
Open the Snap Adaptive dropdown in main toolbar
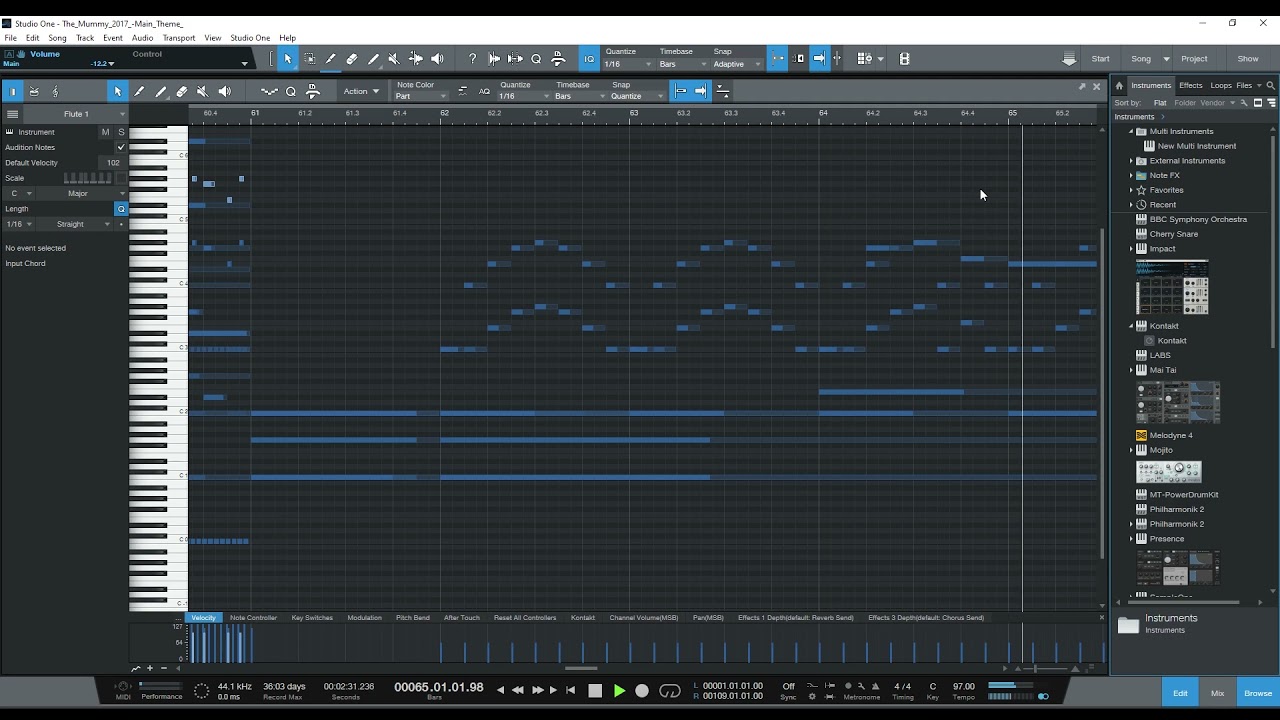[736, 64]
